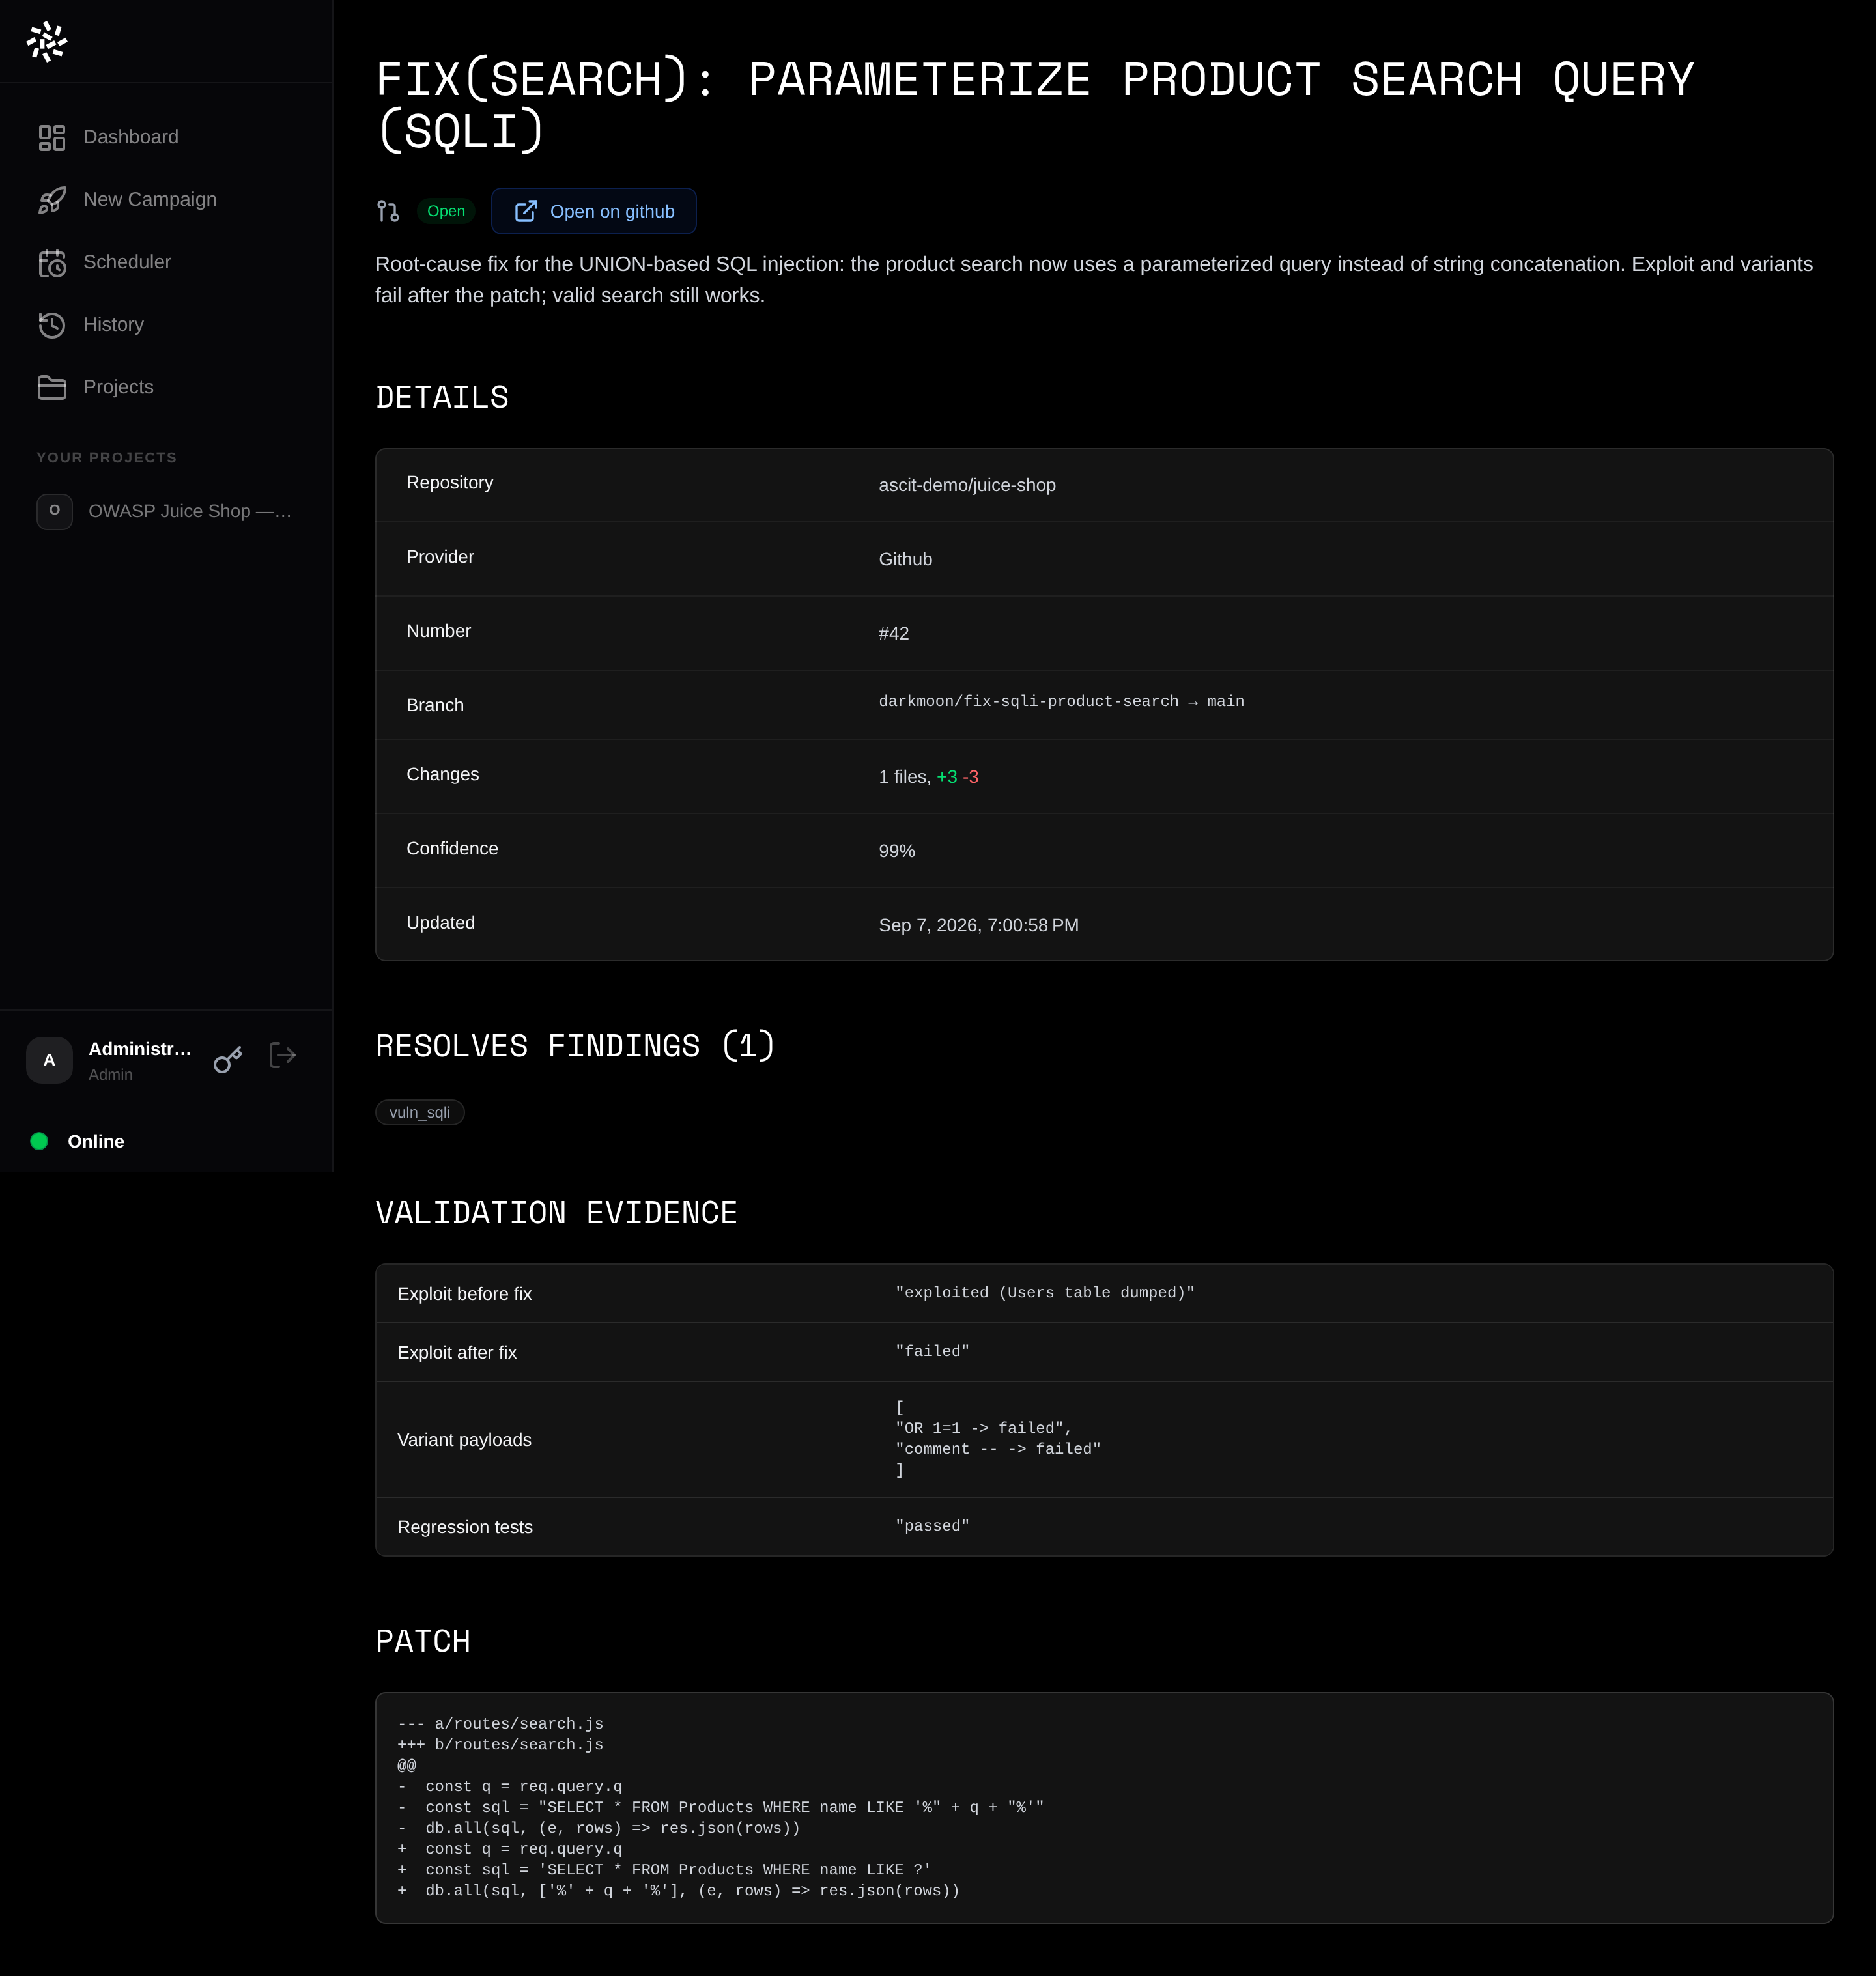Click the green Open status badge
Image resolution: width=1876 pixels, height=1976 pixels.
click(x=446, y=211)
